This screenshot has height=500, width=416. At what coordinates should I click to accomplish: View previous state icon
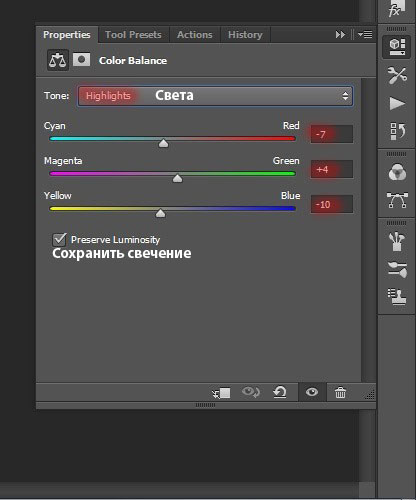(x=251, y=392)
